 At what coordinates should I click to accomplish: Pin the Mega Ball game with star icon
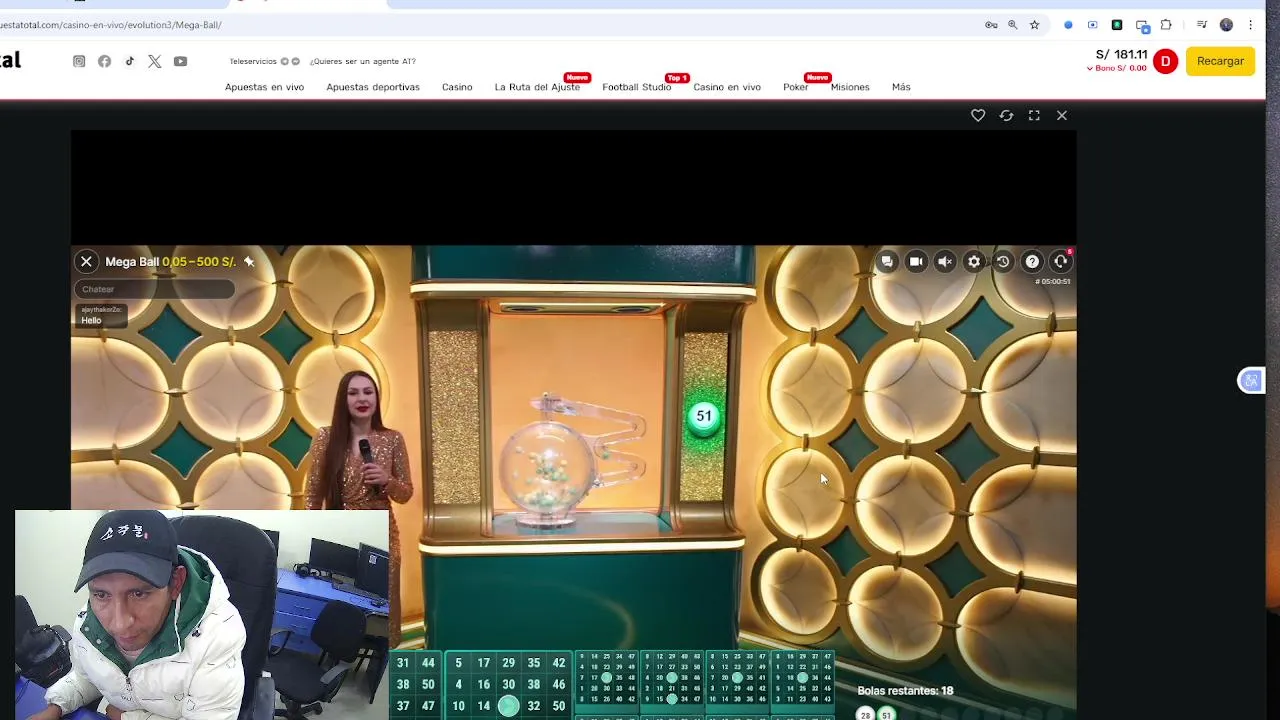(x=249, y=262)
